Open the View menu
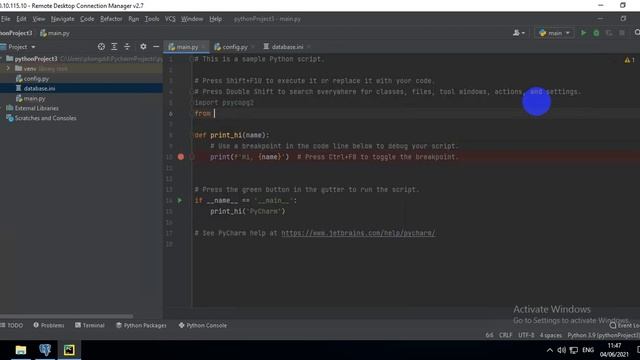The image size is (640, 360). click(39, 19)
